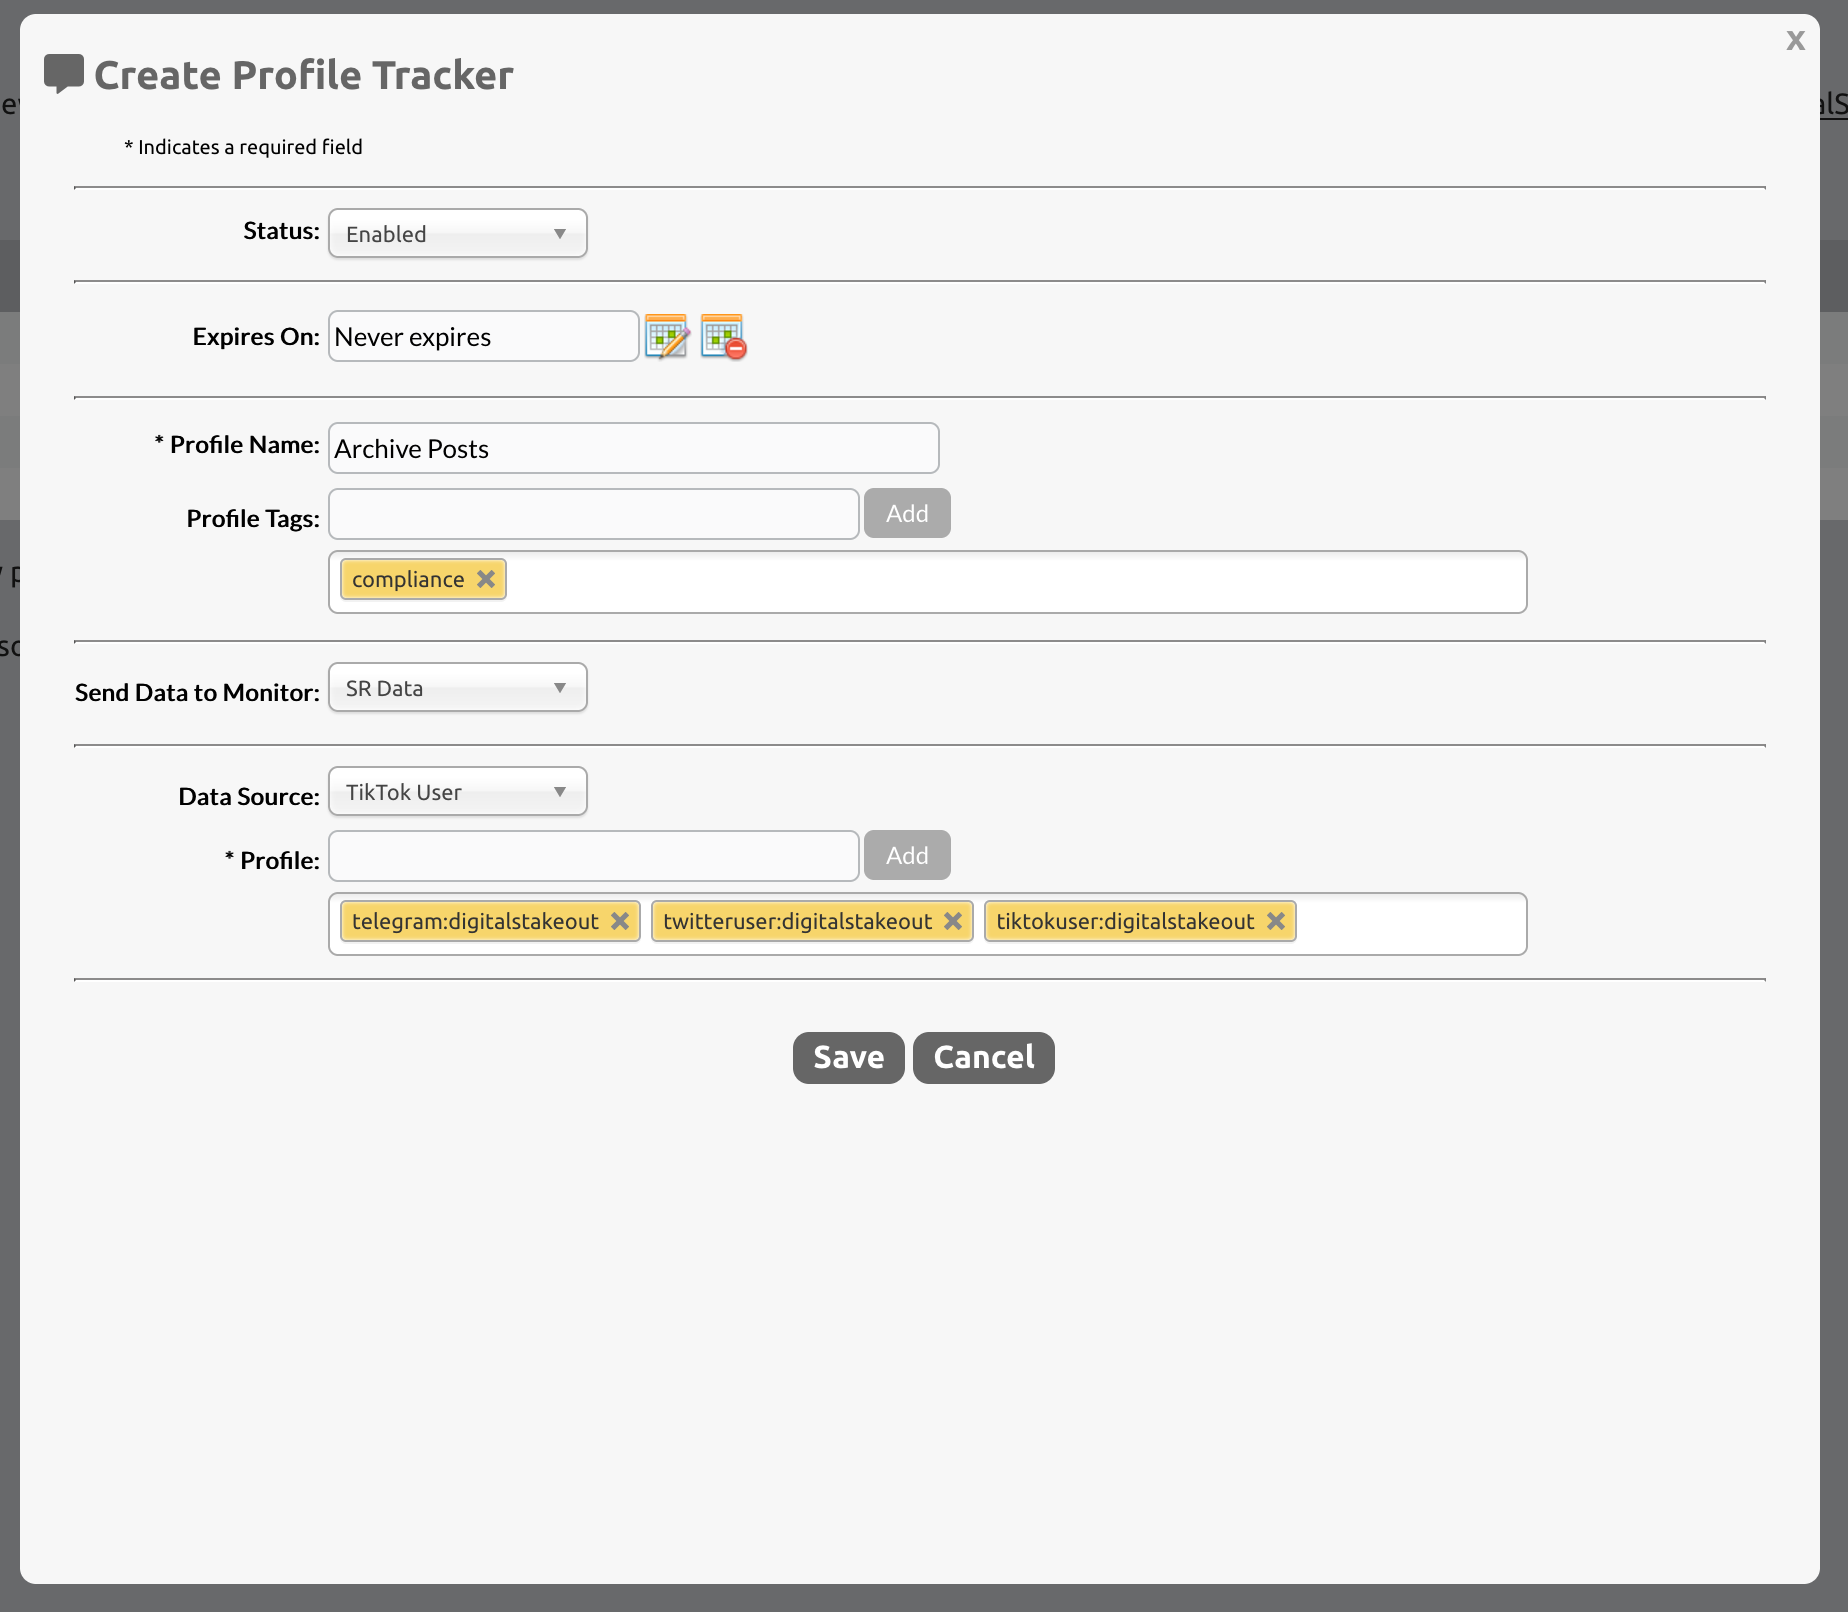Close the Create Profile Tracker dialog
This screenshot has width=1848, height=1612.
pos(1796,41)
